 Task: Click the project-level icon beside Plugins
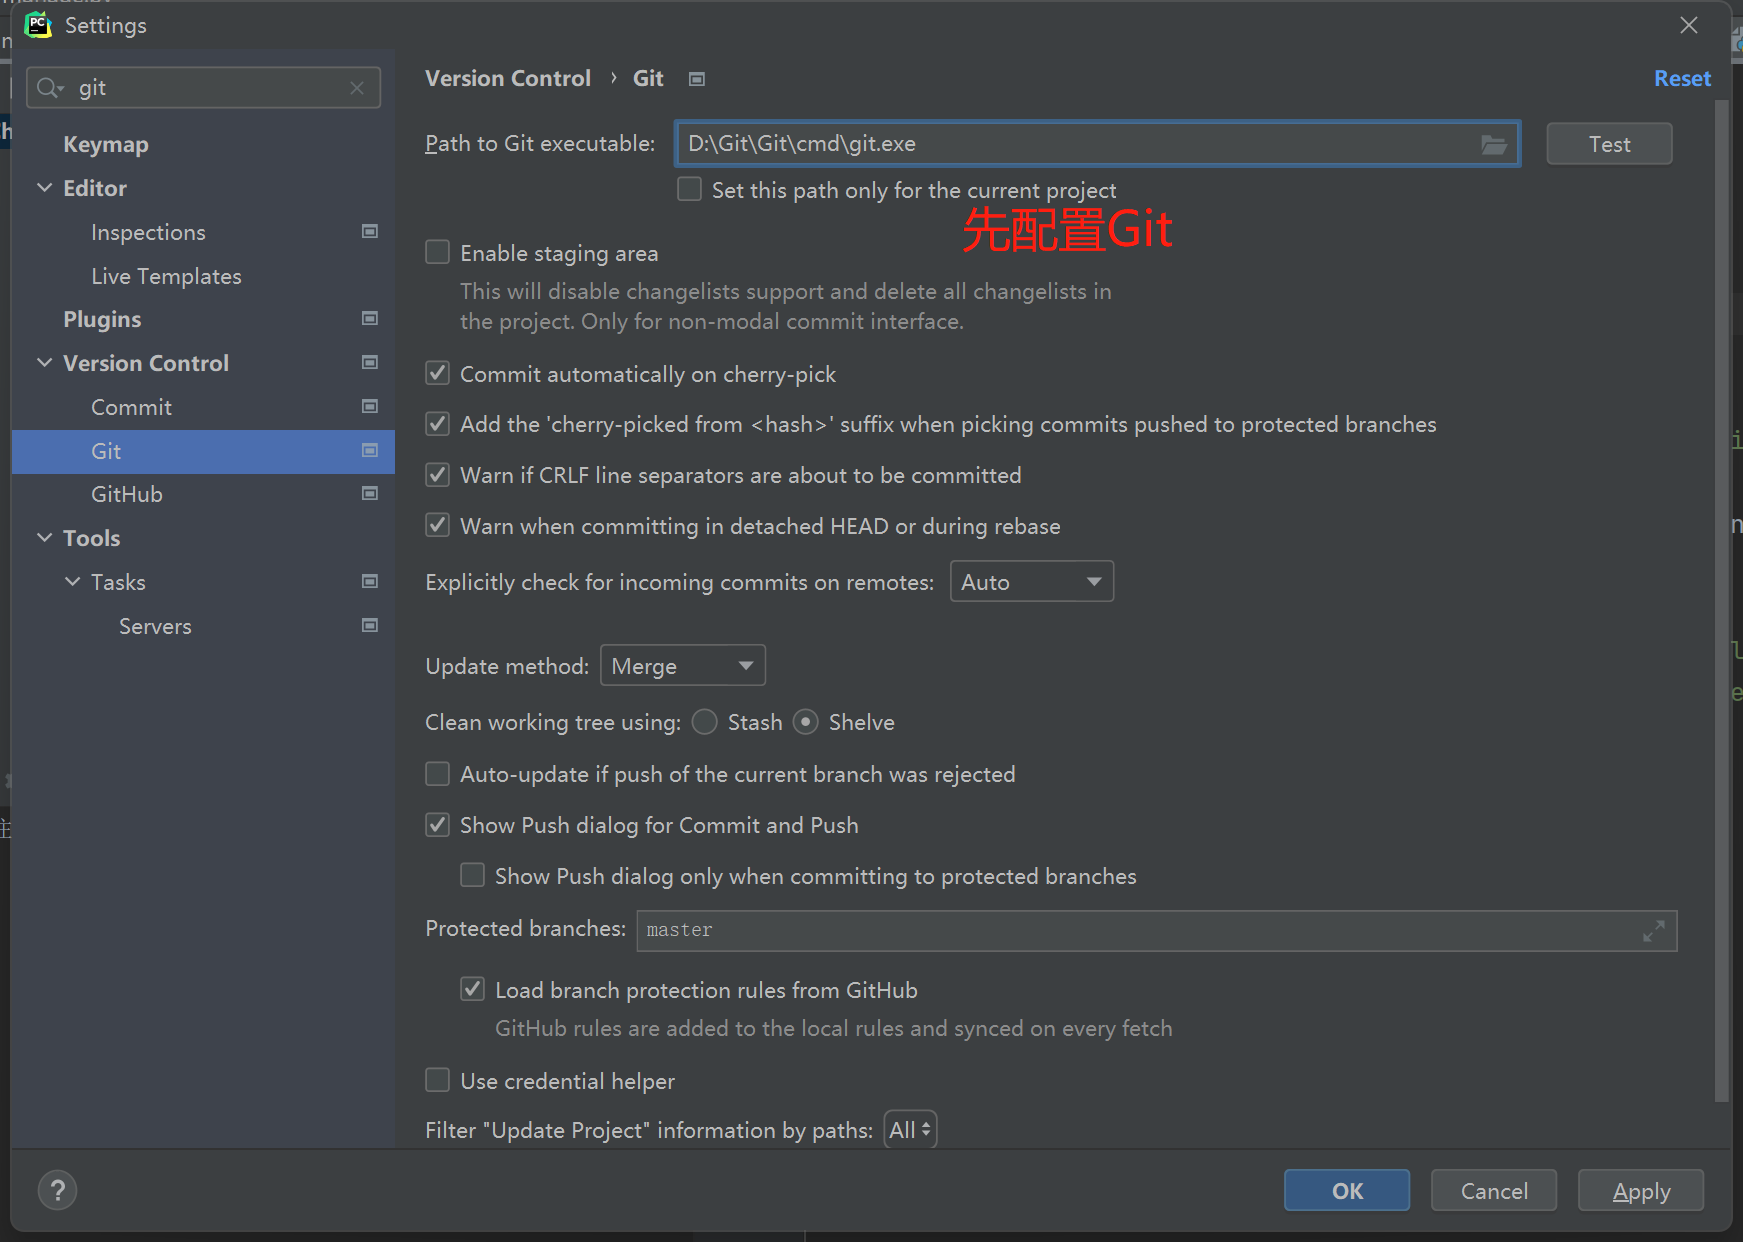[370, 319]
